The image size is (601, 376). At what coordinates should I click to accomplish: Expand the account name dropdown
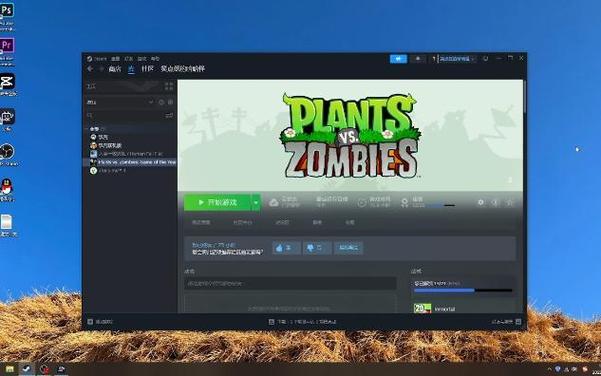pos(455,59)
